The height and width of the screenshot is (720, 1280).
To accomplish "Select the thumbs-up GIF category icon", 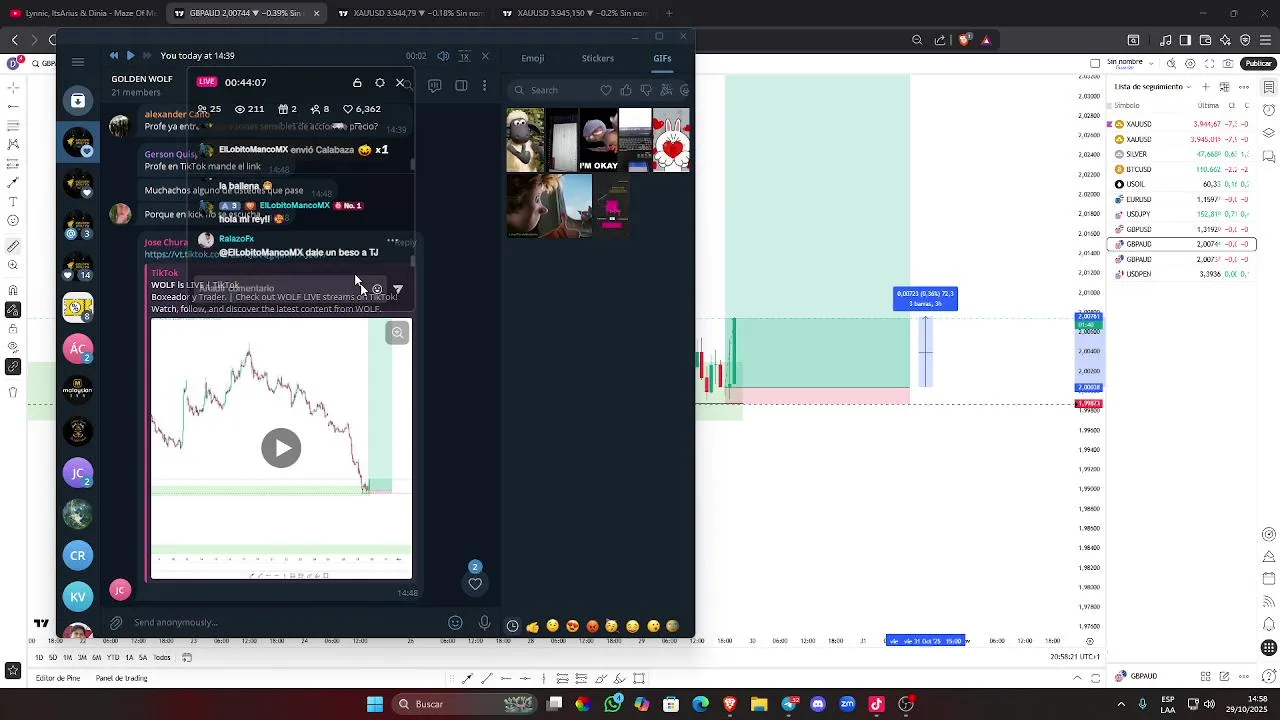I will (x=625, y=90).
